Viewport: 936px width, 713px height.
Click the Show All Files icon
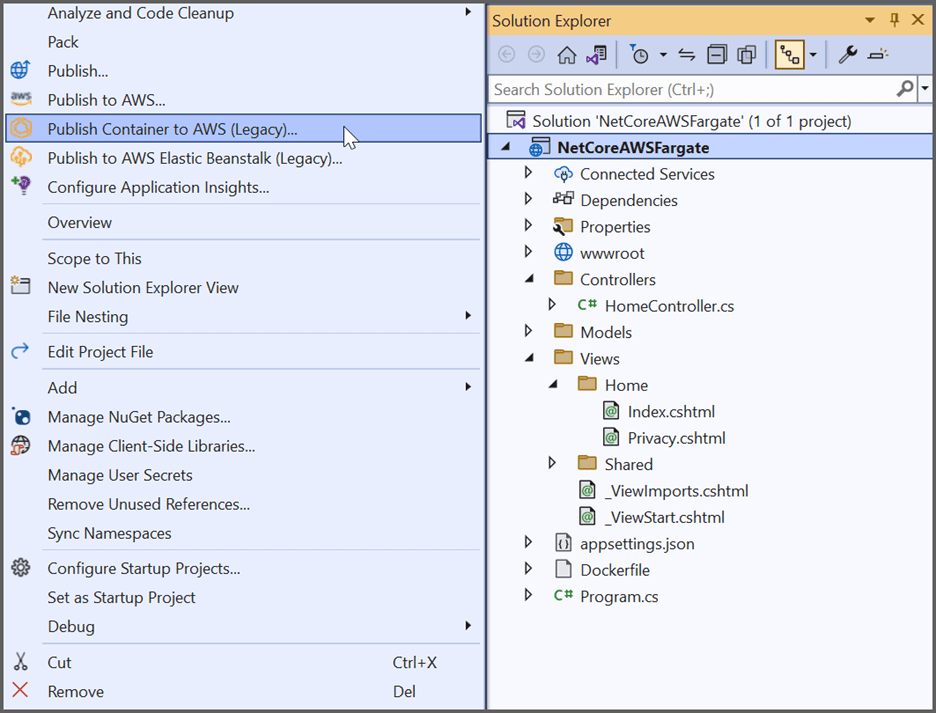[x=746, y=55]
